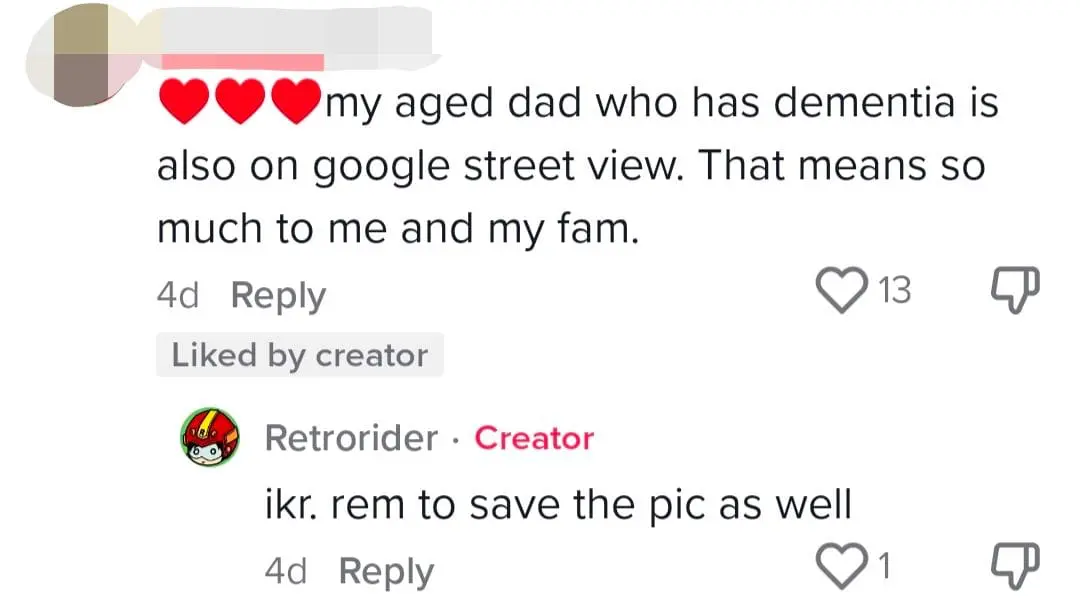Open Retrorider's helmet profile avatar
Viewport: 1080px width, 608px height.
210,437
